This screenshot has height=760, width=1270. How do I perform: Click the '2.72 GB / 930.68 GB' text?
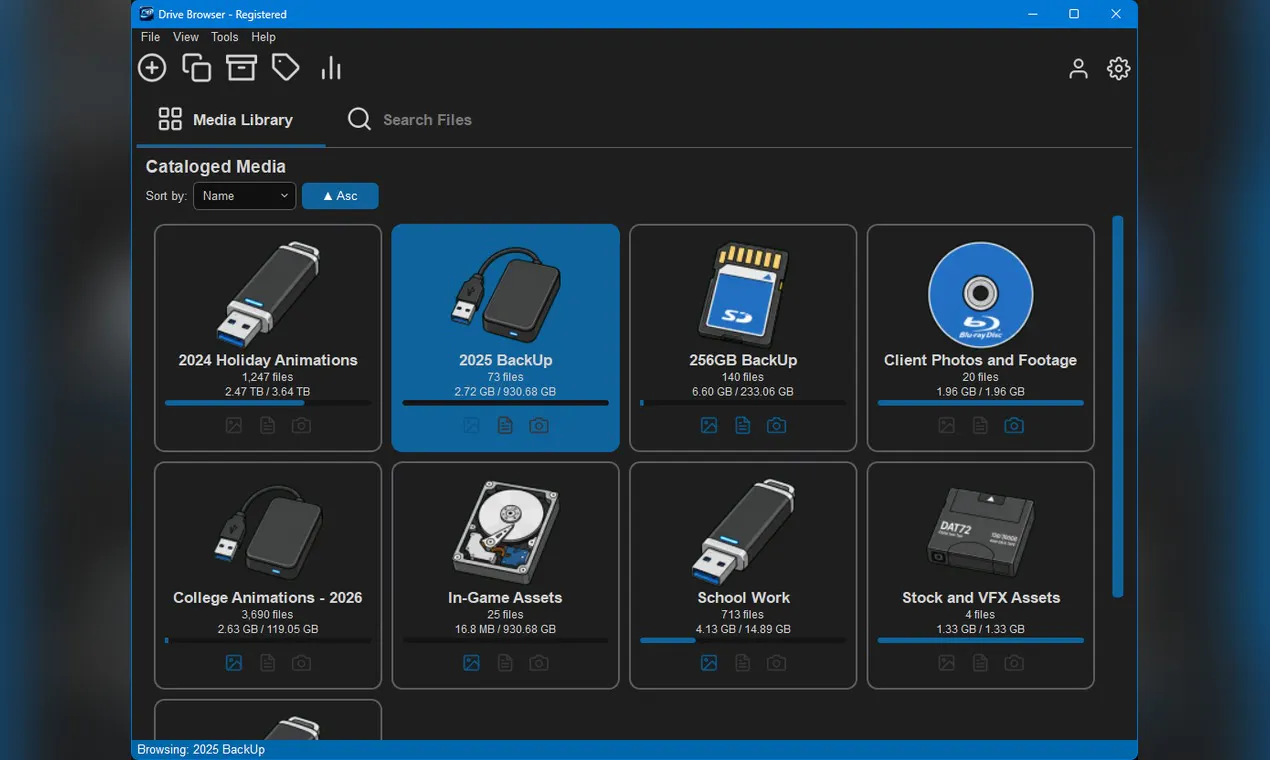point(505,392)
